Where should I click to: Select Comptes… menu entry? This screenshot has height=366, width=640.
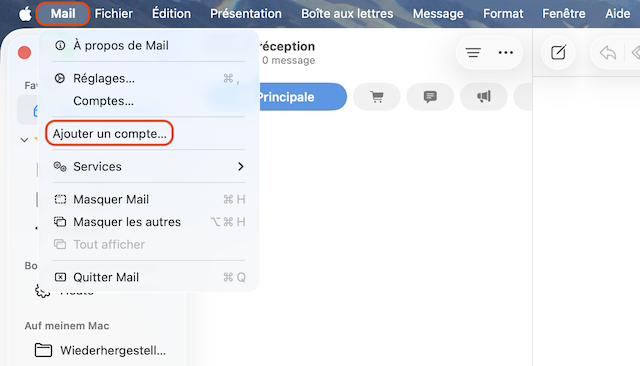(149, 101)
